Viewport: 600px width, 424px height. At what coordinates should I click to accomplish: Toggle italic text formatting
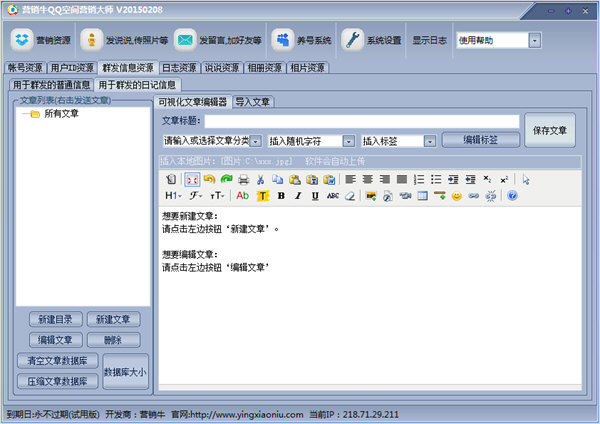(298, 196)
